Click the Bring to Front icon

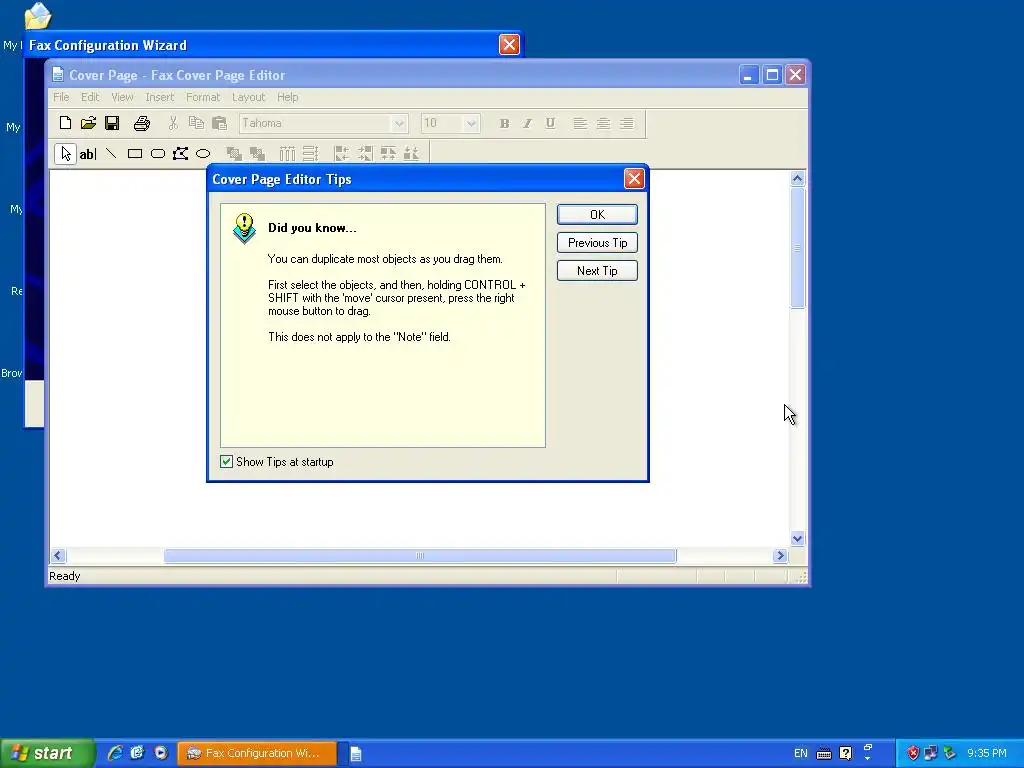[x=234, y=154]
